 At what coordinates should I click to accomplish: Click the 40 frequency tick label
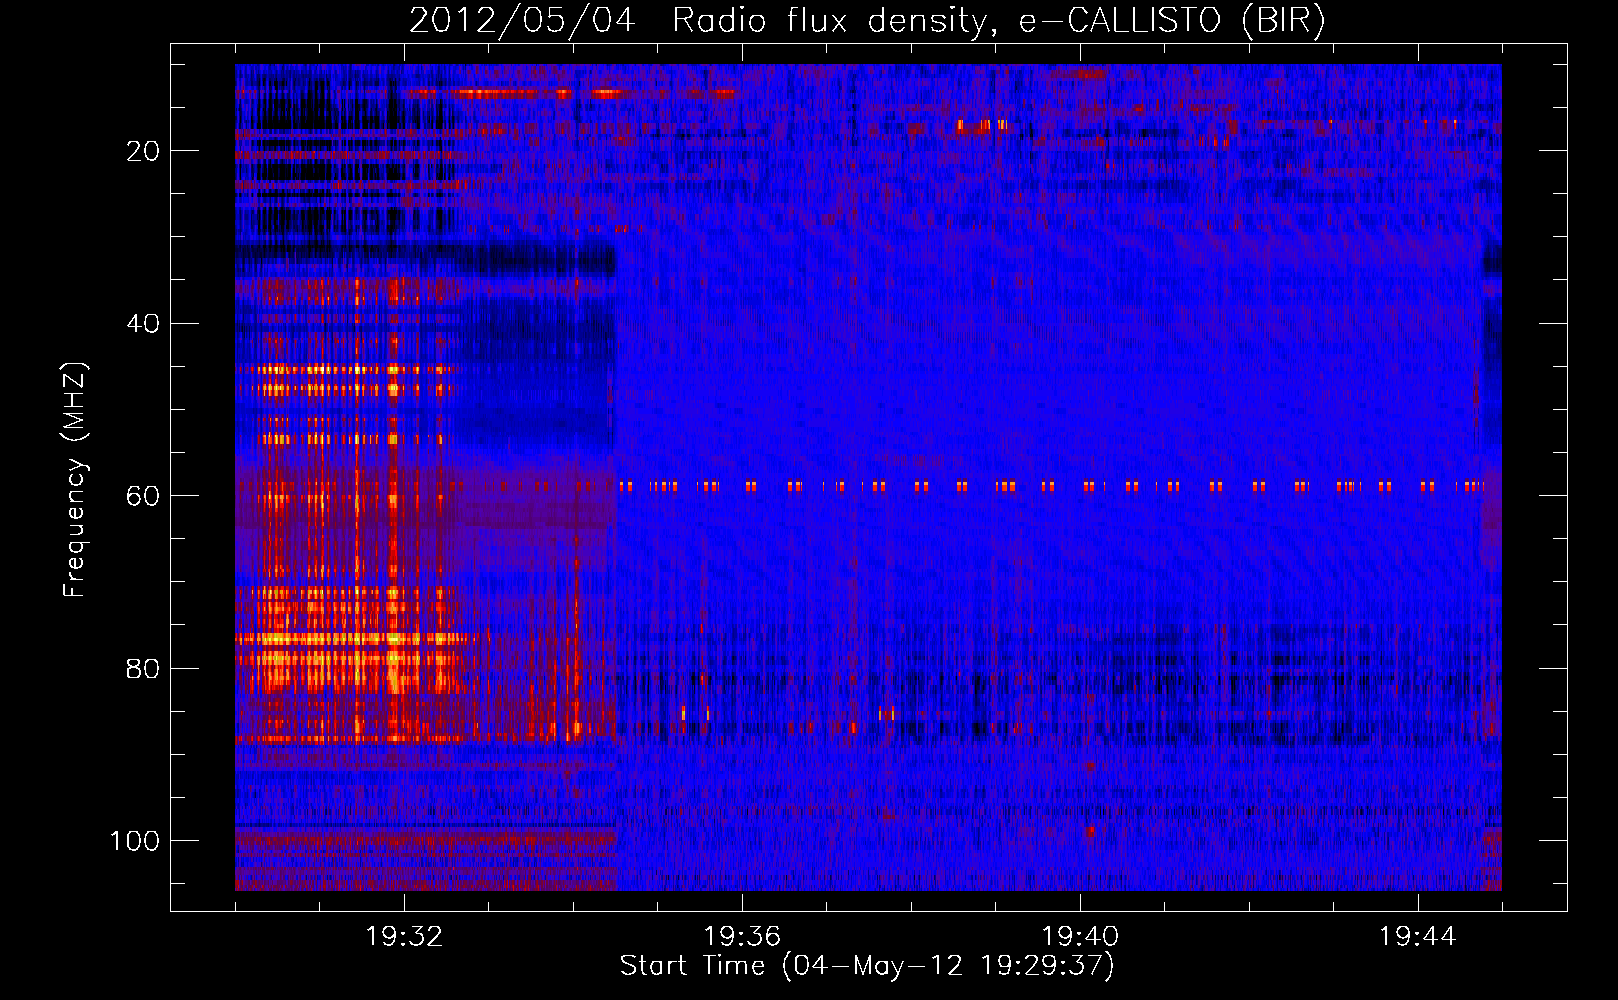(144, 324)
